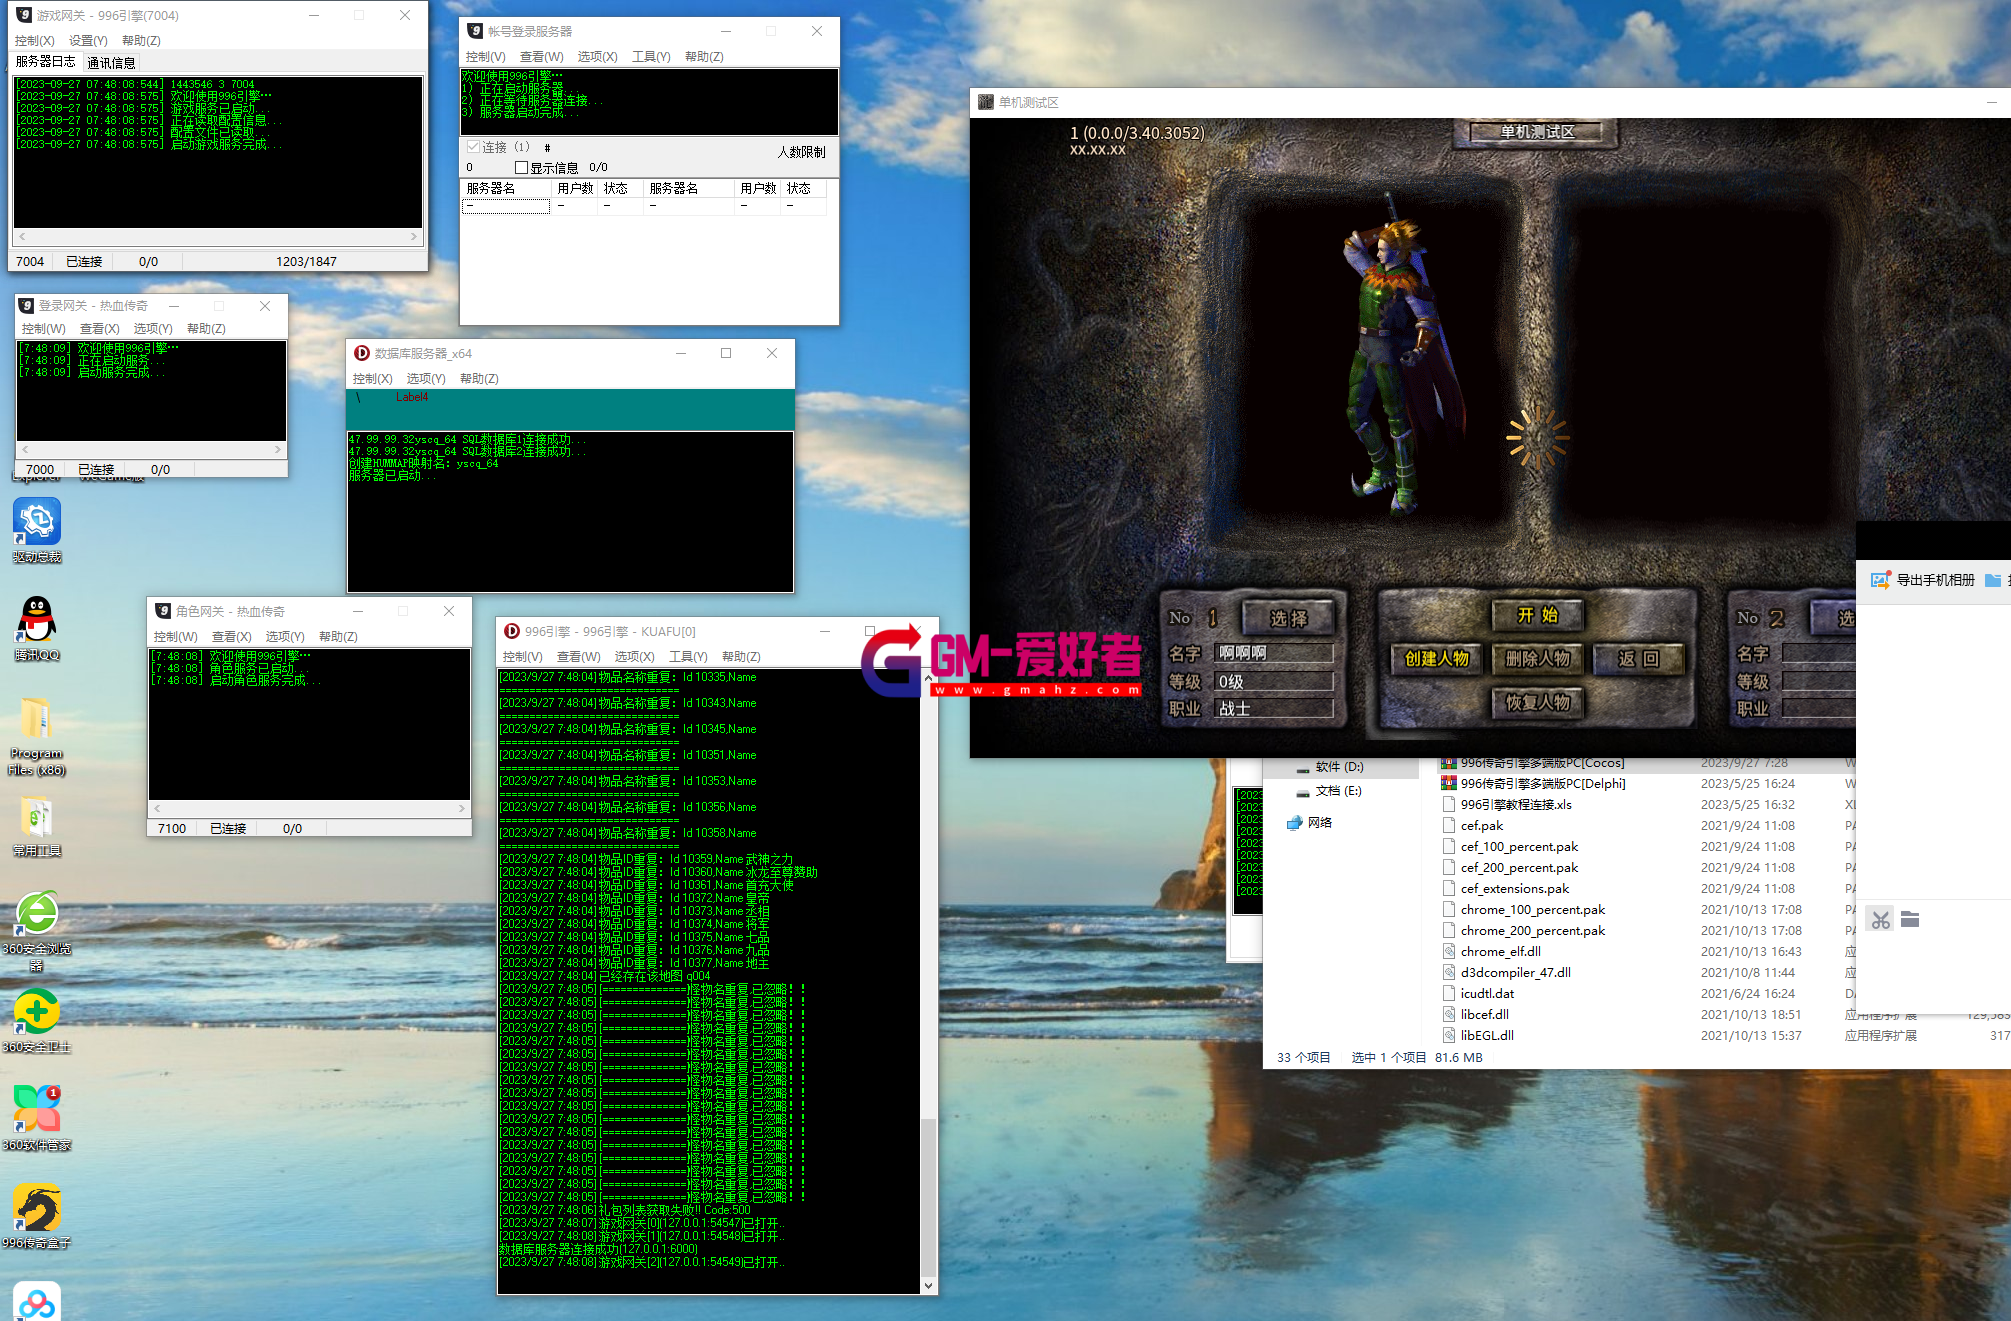Select icudtl.dat file
Viewport: 2011px width, 1321px height.
1487,993
